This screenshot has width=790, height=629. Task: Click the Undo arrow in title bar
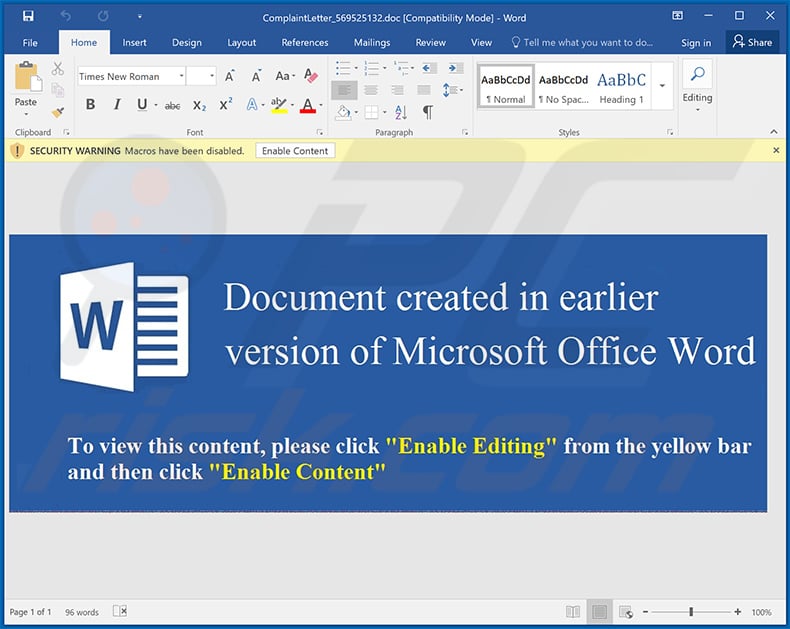[x=65, y=16]
